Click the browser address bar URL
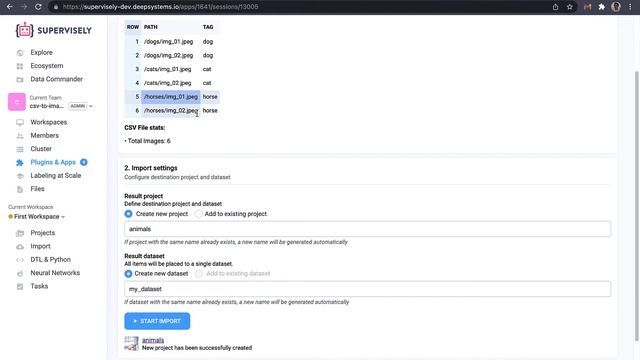Screen dimensions: 640x360 pyautogui.click(x=160, y=7)
